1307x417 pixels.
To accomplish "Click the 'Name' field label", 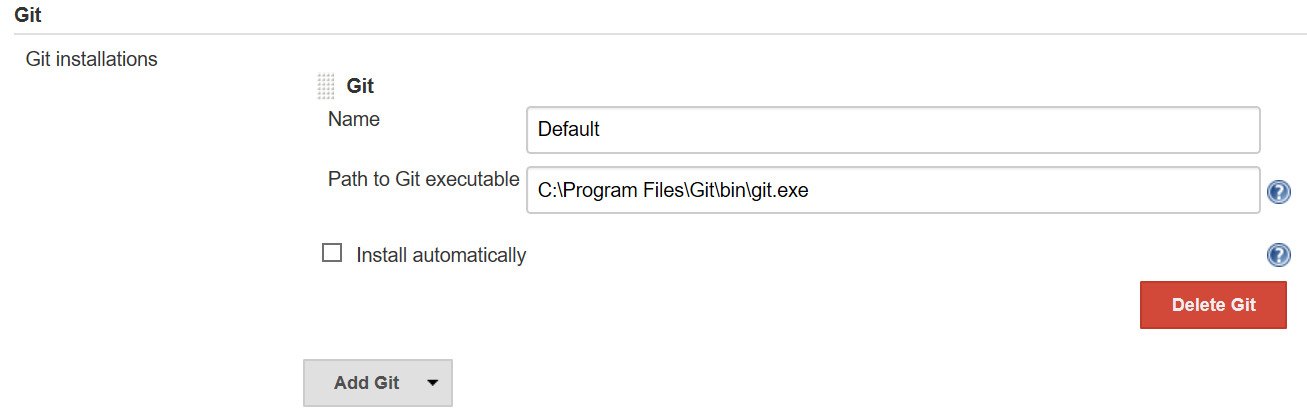I will point(354,119).
